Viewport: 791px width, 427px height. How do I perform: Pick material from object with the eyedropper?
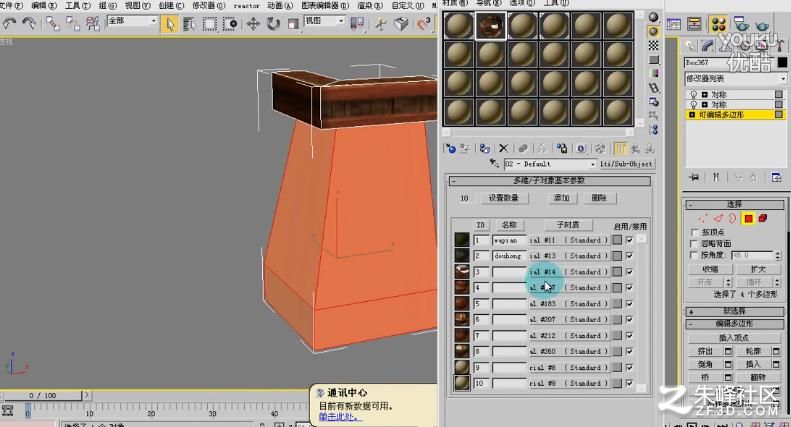pyautogui.click(x=494, y=164)
